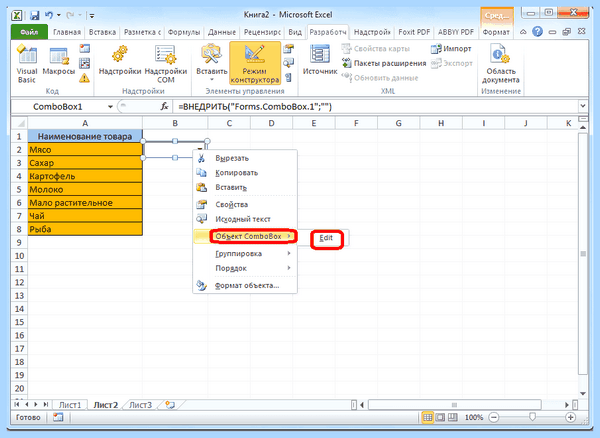The image size is (600, 438).
Task: Choose Исходный текст in context menu
Action: 245,219
